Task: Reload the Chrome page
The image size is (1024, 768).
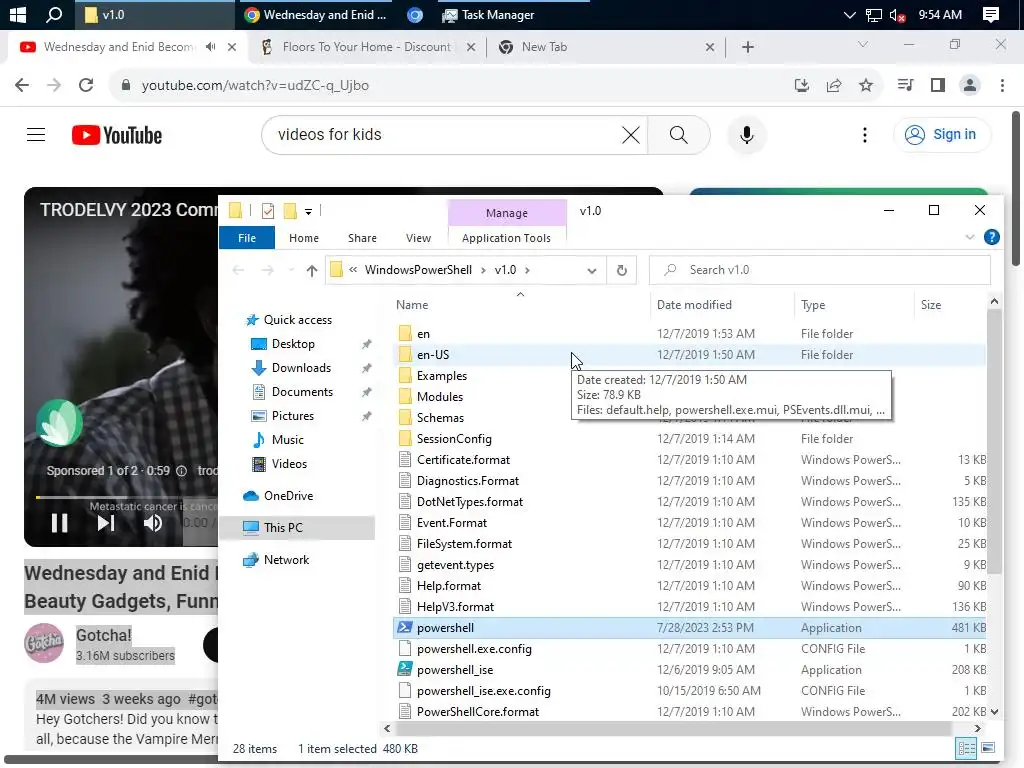Action: click(86, 86)
